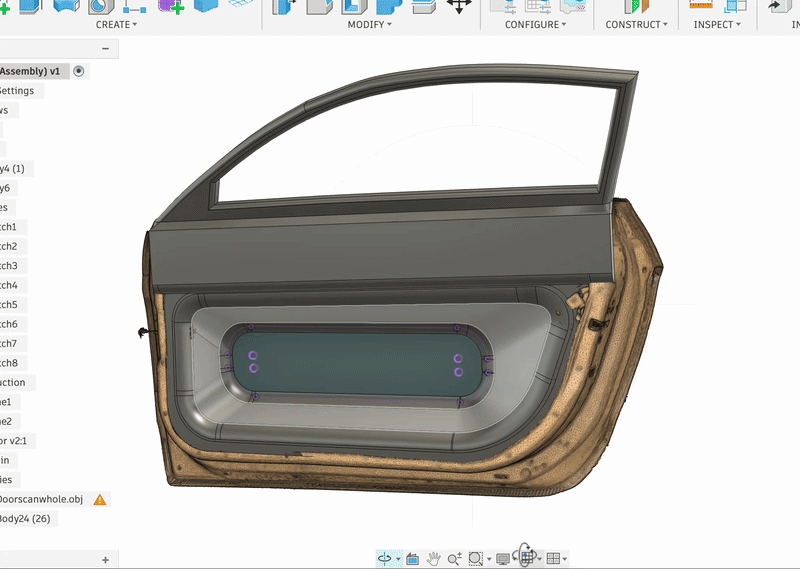Collapse the browser panel with minus button
The image size is (800, 569).
[x=105, y=49]
